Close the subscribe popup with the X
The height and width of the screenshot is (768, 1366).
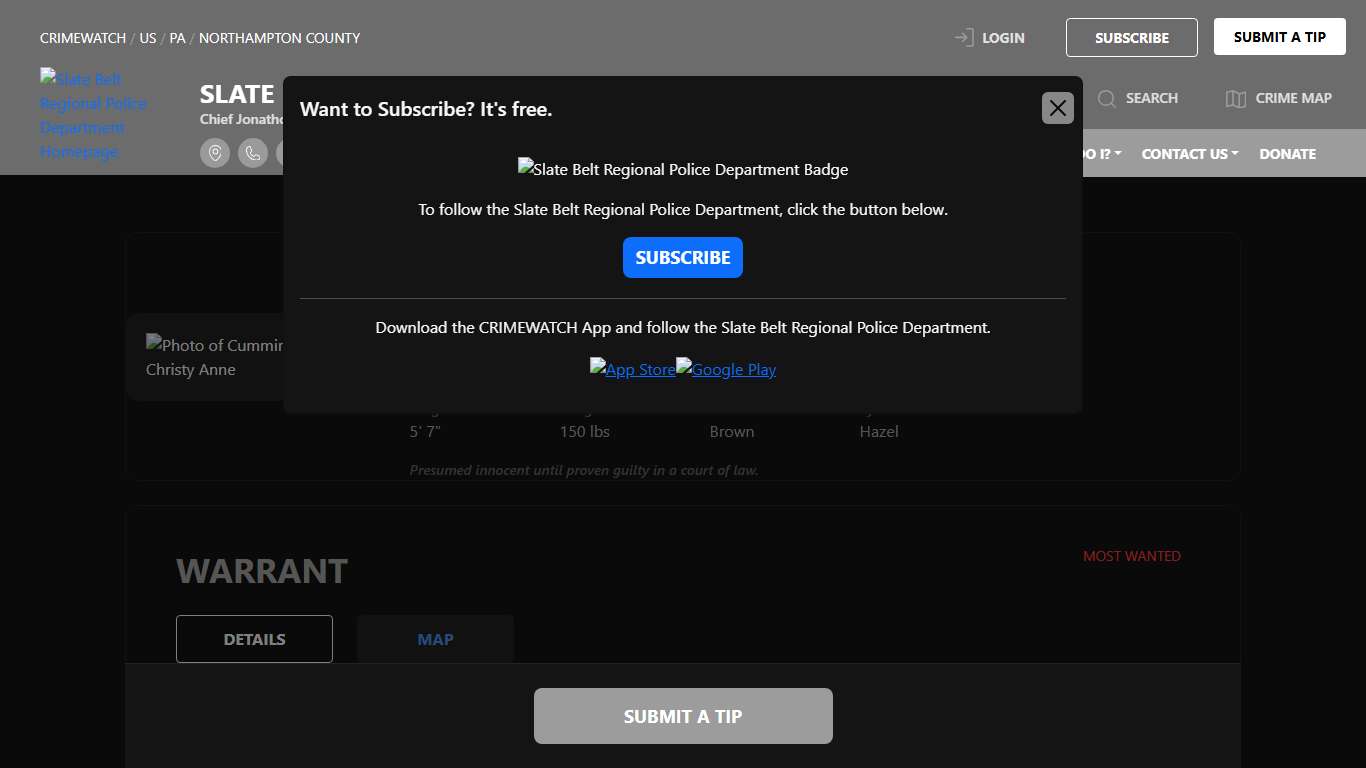[1057, 108]
